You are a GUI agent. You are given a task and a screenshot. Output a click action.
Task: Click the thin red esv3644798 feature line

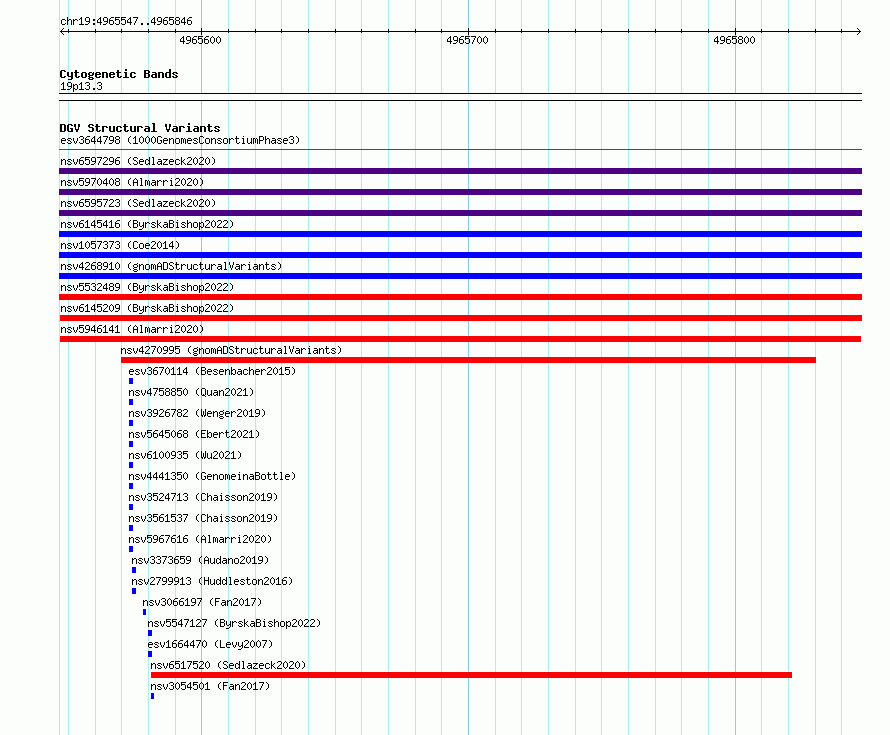460,150
